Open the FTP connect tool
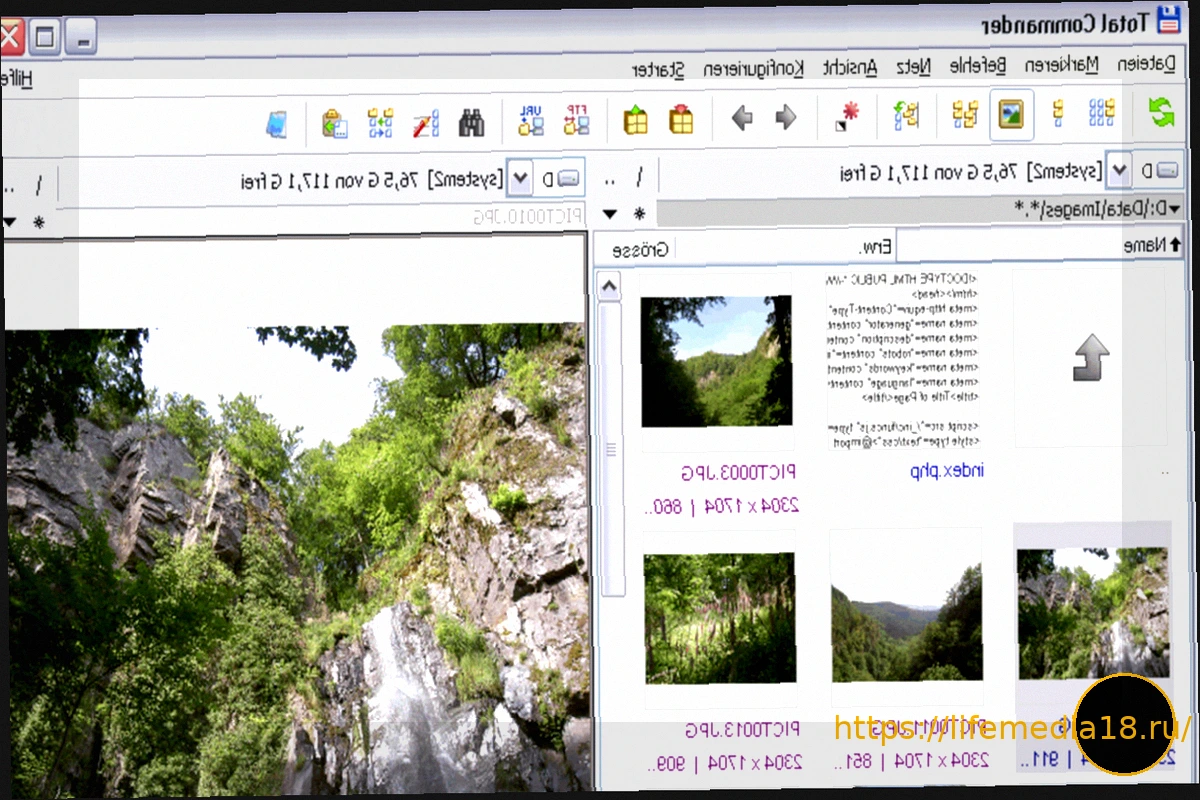Screen dimensions: 1200x800 577,119
